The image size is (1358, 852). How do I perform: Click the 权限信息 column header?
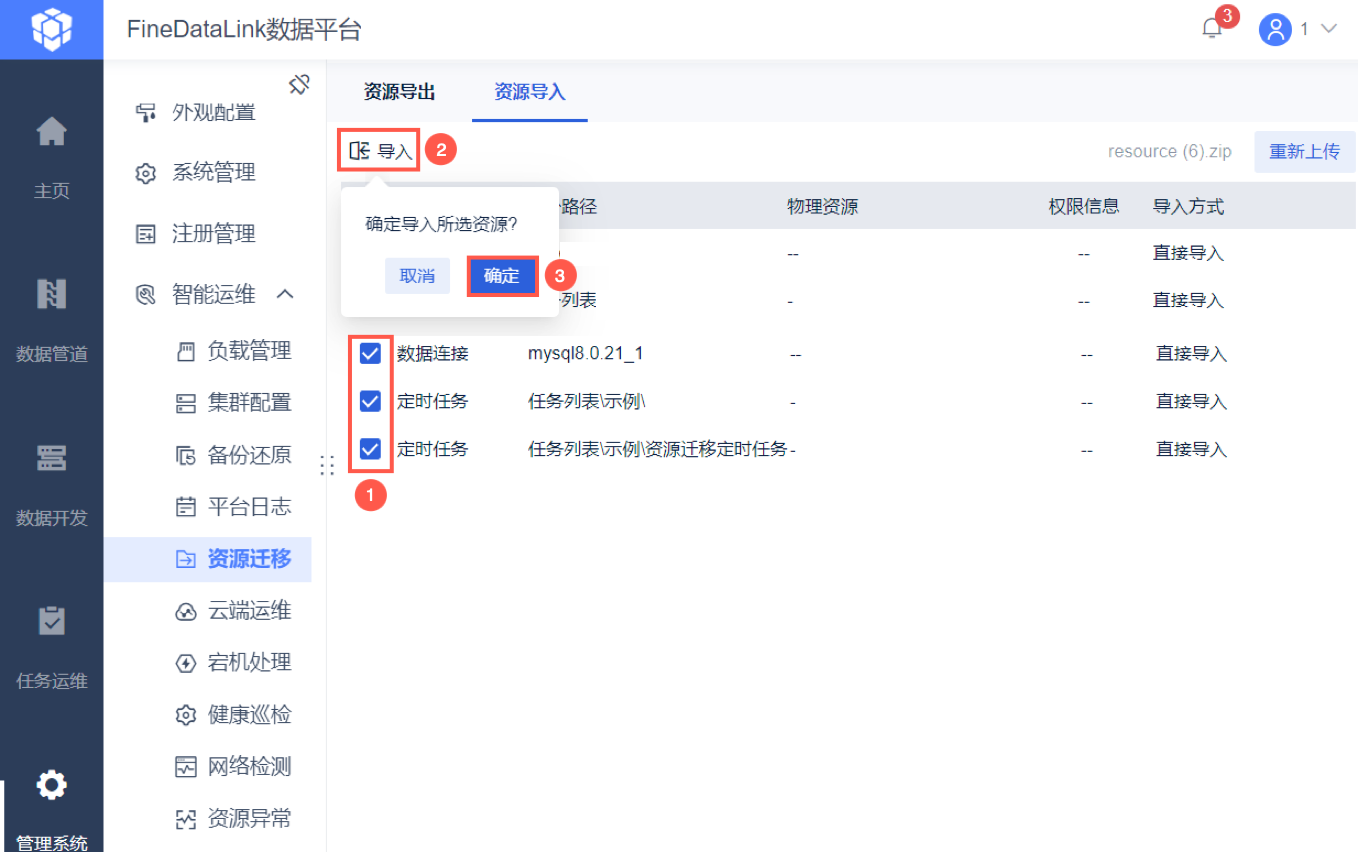click(1084, 207)
